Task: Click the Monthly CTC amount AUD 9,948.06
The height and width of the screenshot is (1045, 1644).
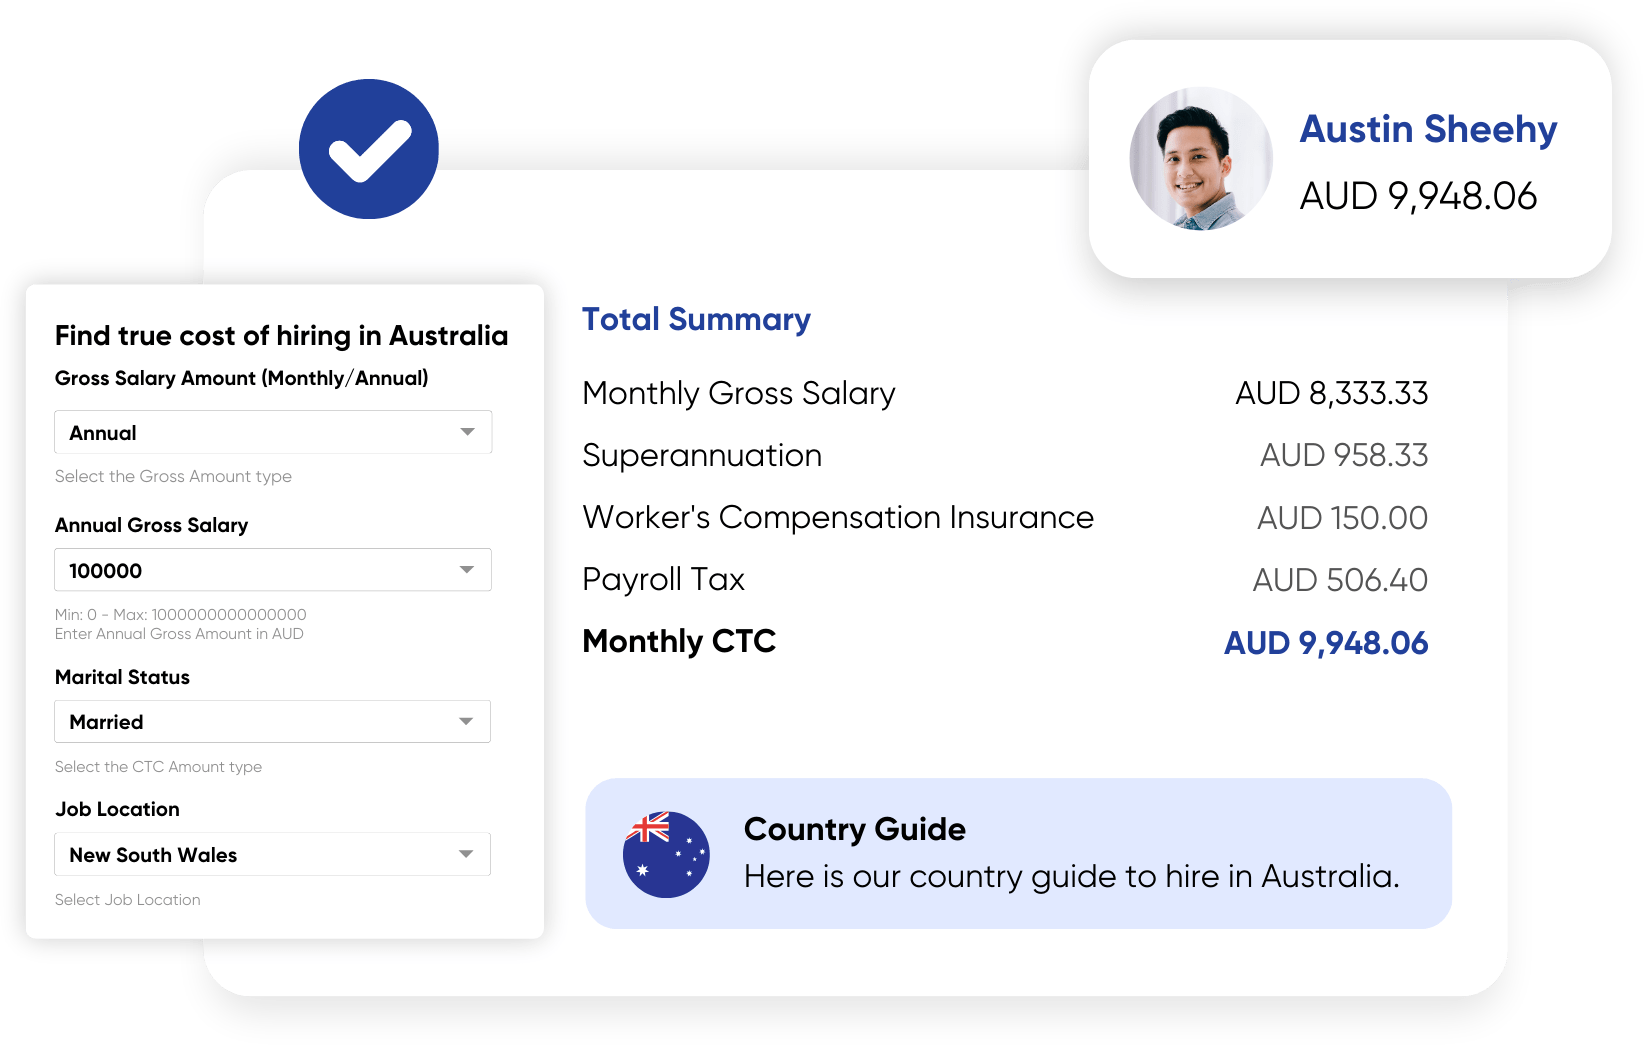Action: (x=1325, y=643)
